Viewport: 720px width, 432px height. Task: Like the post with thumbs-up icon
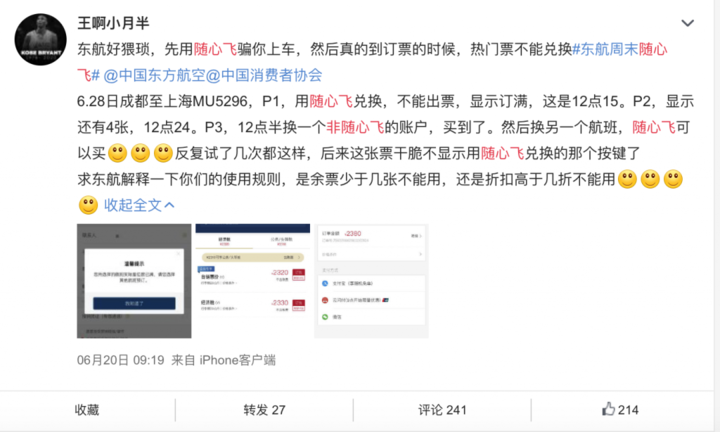click(620, 409)
